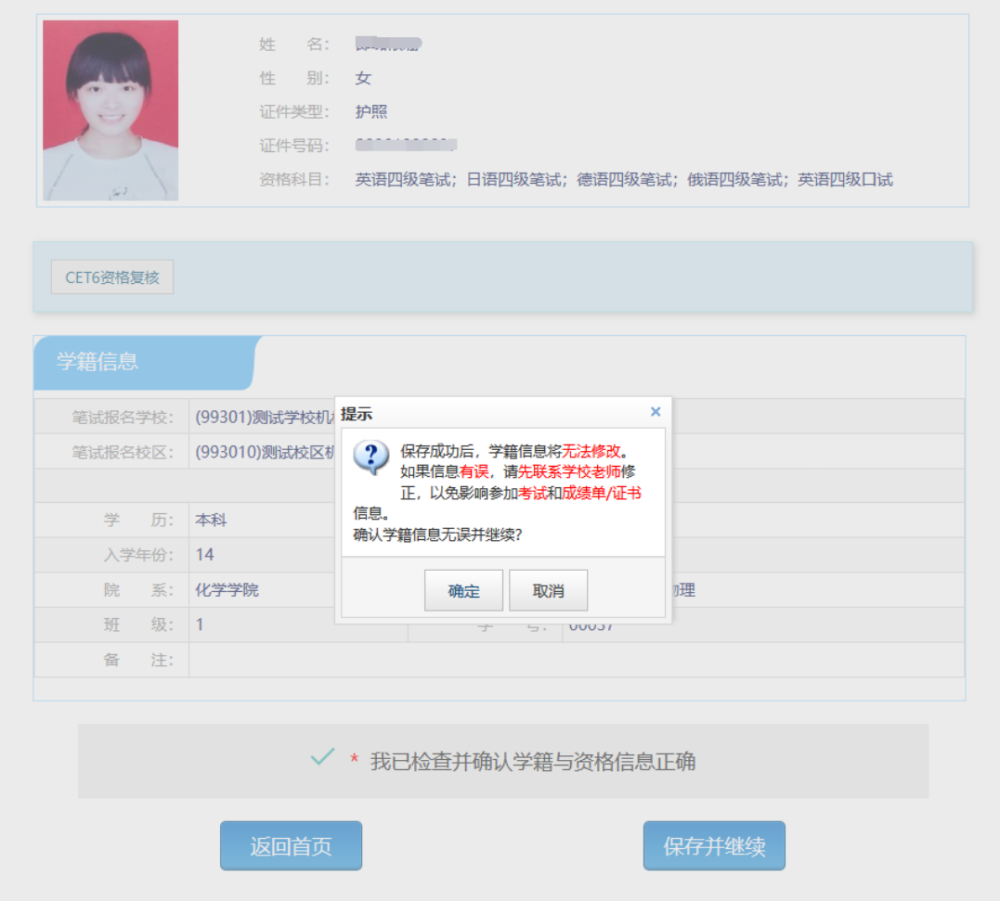Open the CET6资格复核 option

112,278
